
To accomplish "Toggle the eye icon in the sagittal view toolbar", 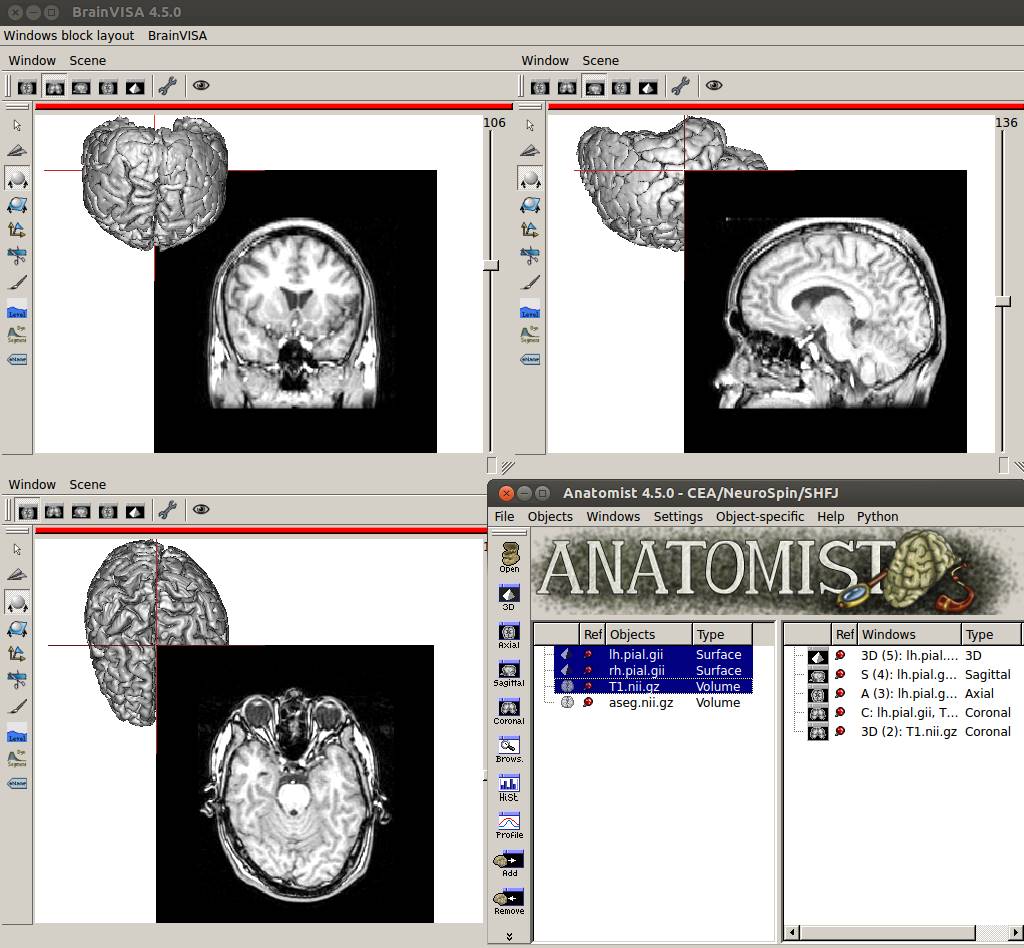I will (714, 86).
